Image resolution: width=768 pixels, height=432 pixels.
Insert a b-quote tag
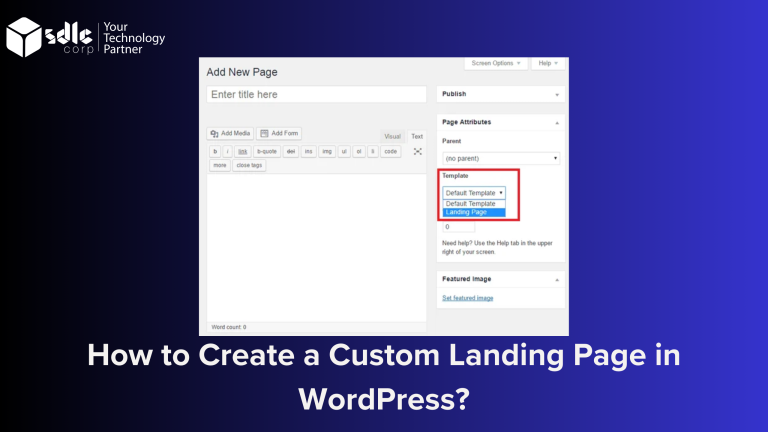pyautogui.click(x=267, y=151)
